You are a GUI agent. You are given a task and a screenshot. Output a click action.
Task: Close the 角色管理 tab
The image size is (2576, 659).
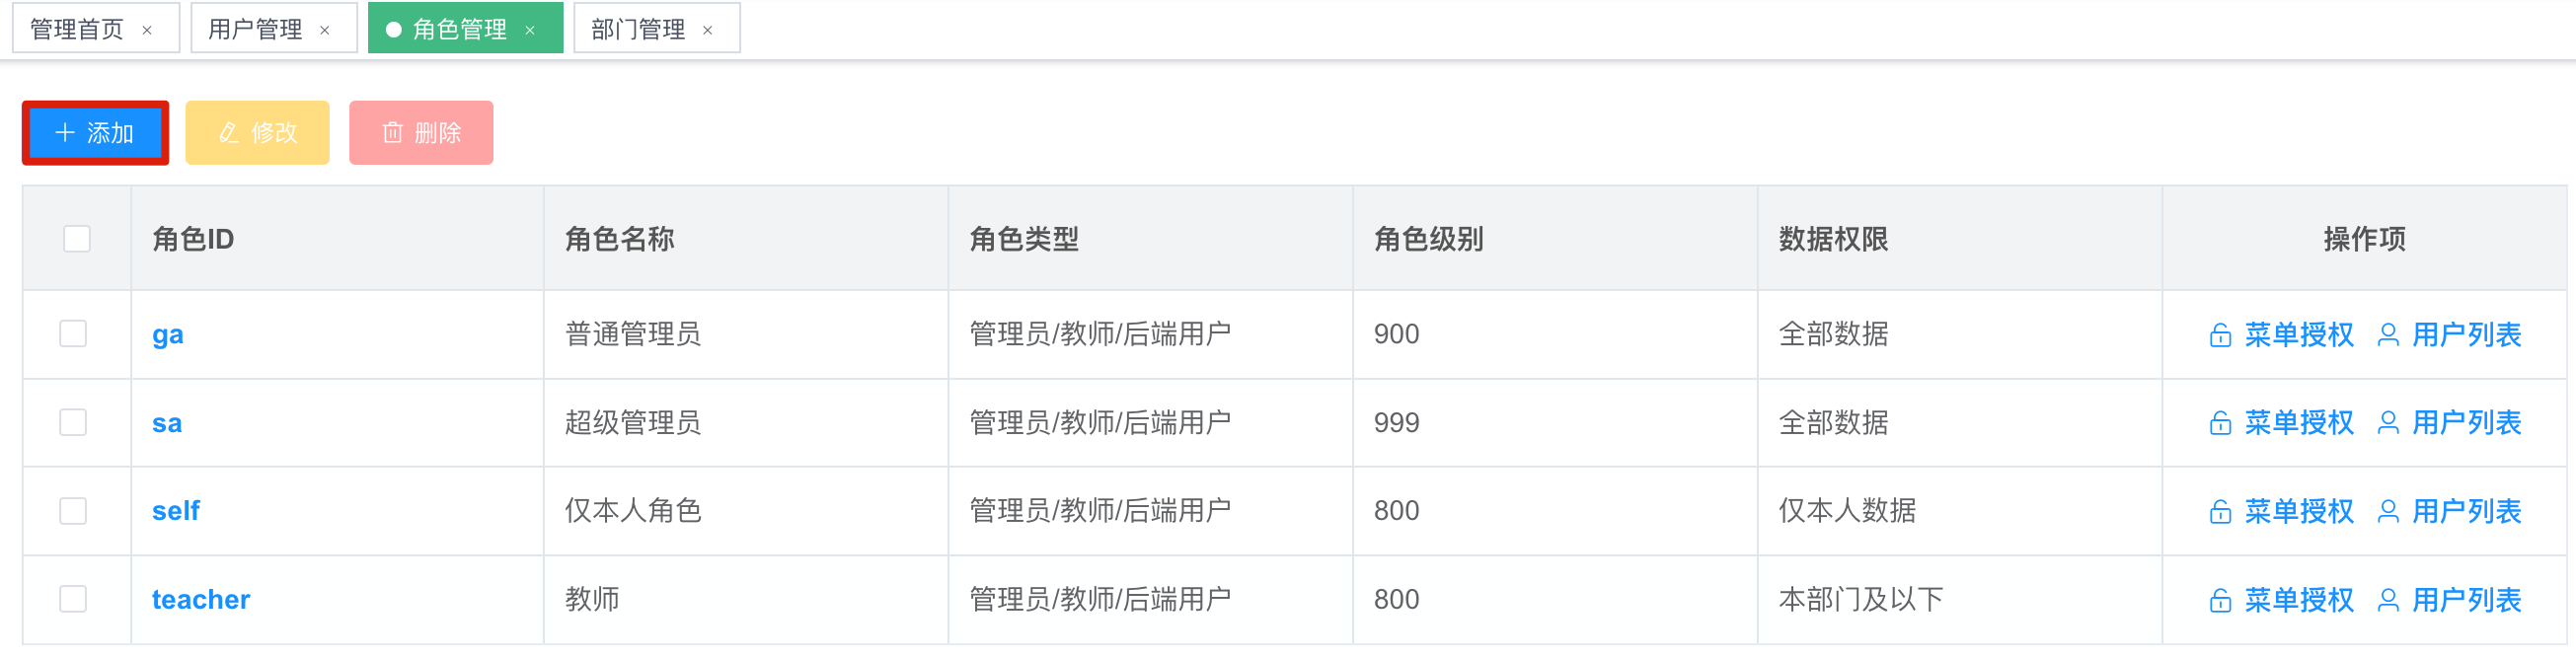(530, 30)
